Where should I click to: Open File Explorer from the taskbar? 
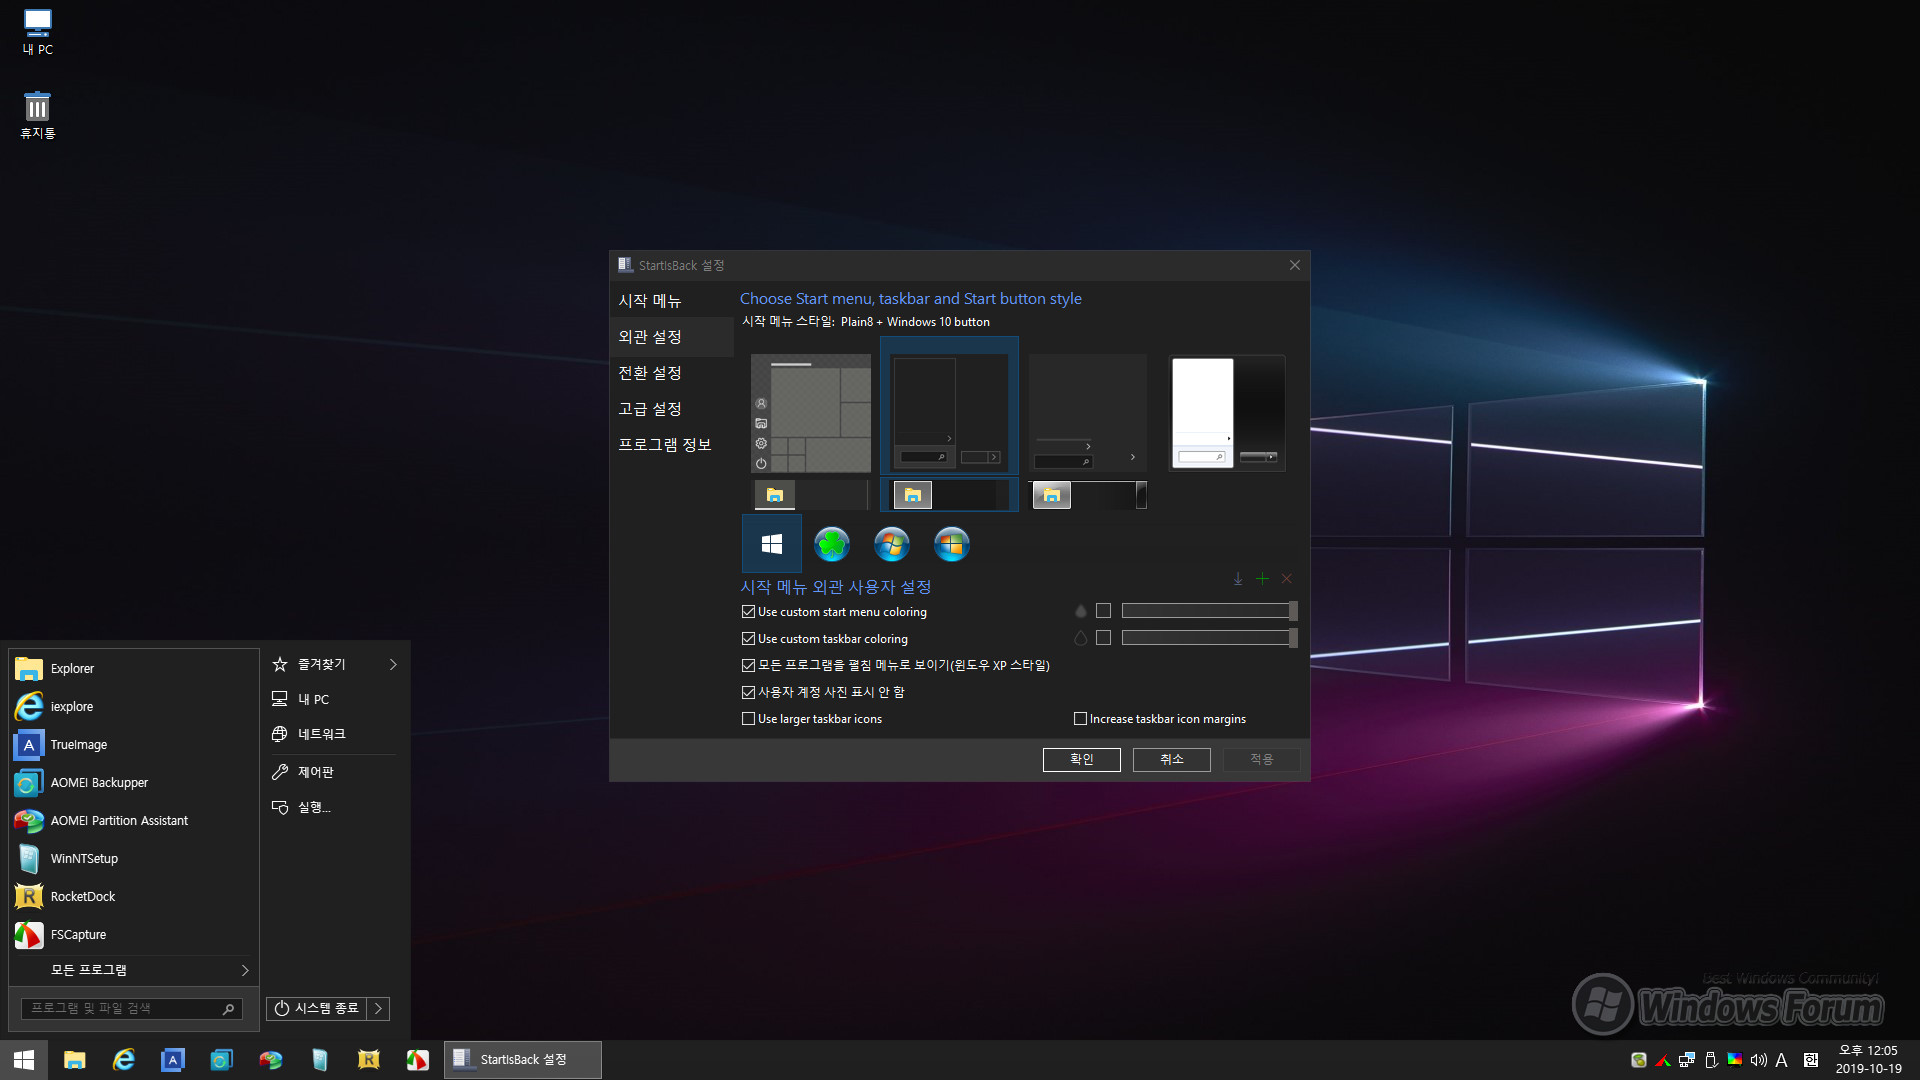tap(74, 1060)
